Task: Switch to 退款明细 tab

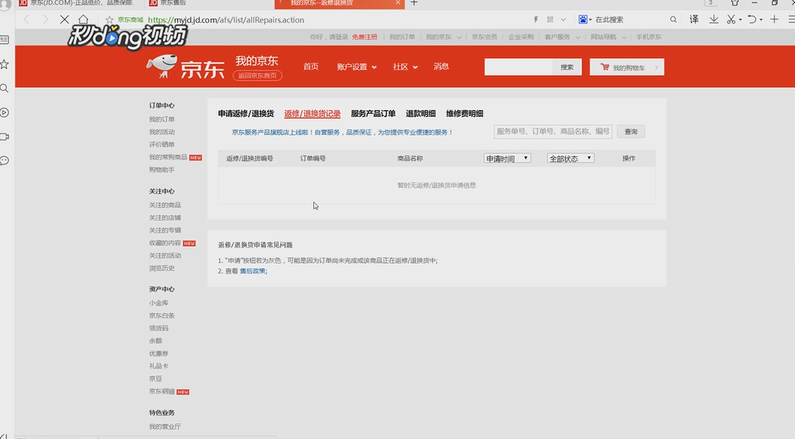Action: click(420, 114)
